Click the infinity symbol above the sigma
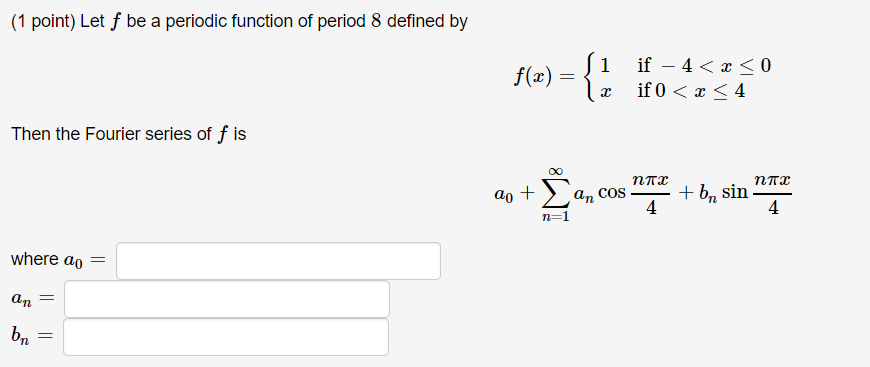 (x=555, y=171)
